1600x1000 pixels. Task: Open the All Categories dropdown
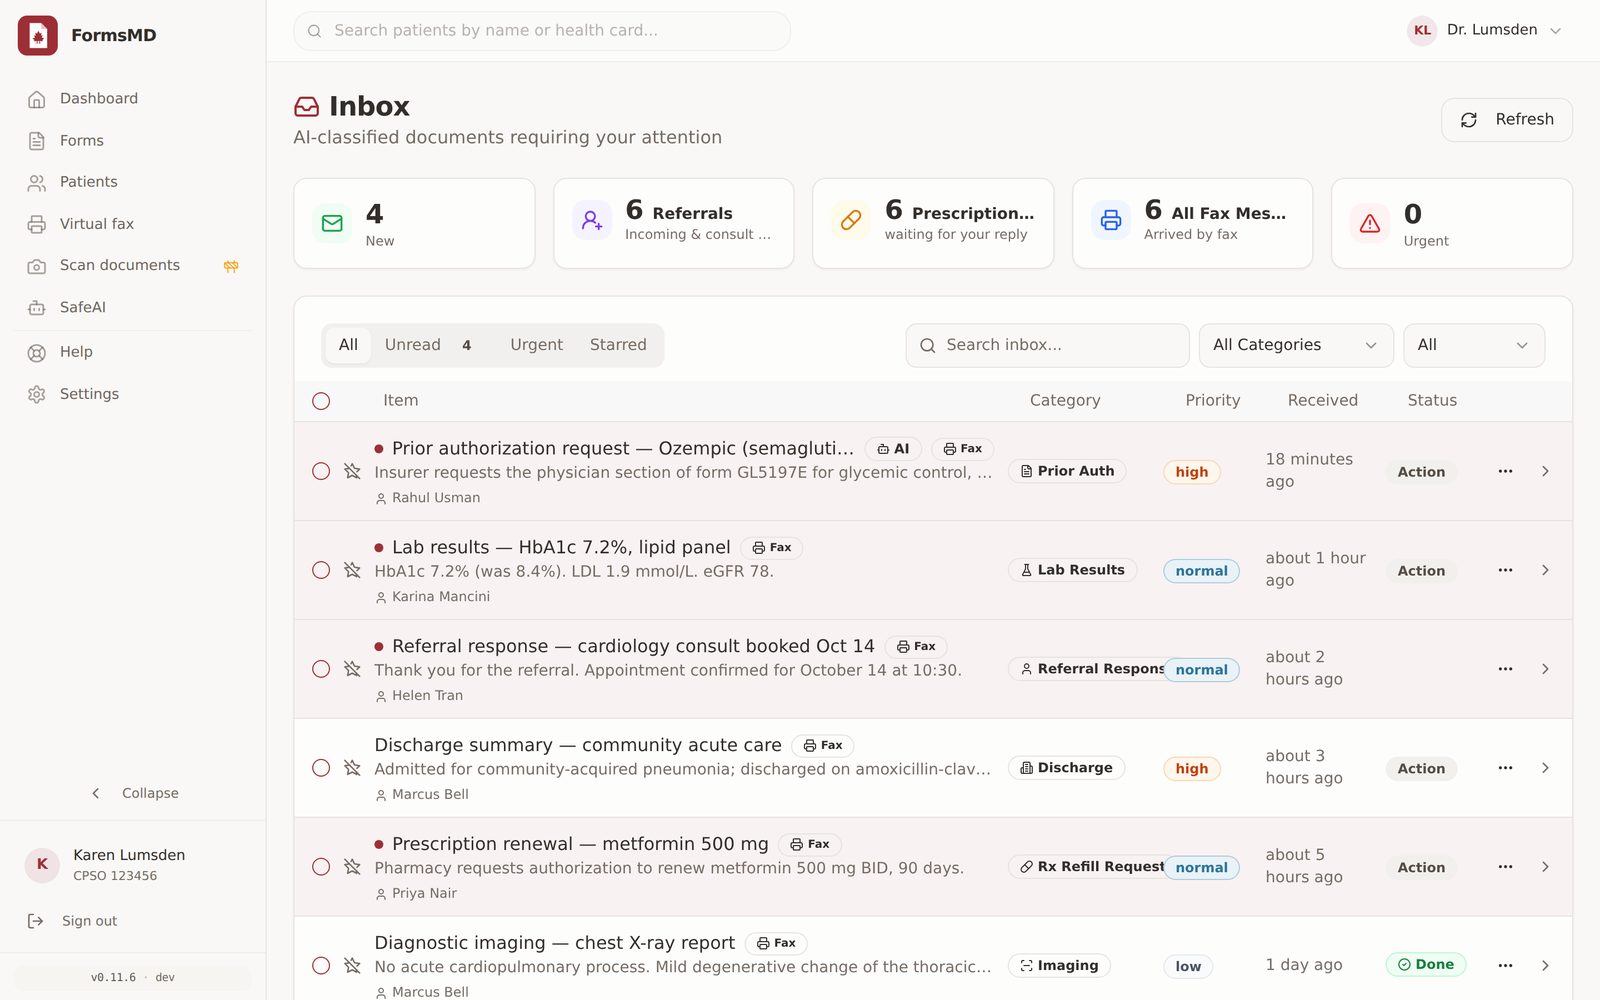point(1296,345)
